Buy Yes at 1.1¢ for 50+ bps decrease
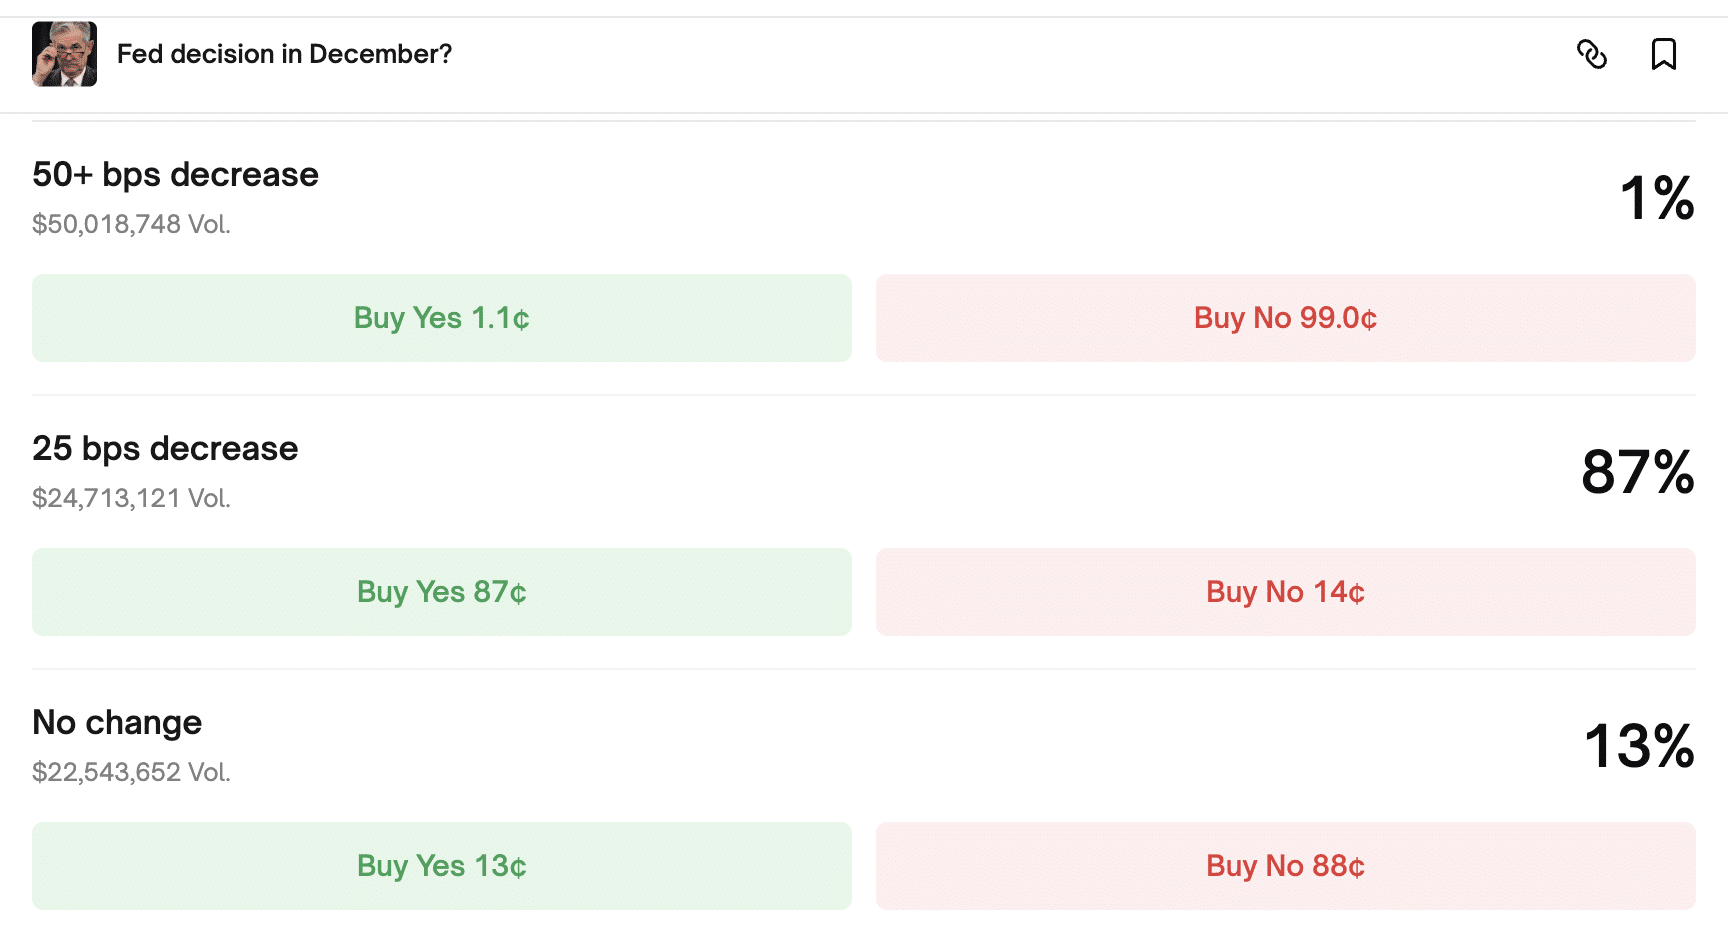Screen dimensions: 1728x942 click(x=441, y=318)
